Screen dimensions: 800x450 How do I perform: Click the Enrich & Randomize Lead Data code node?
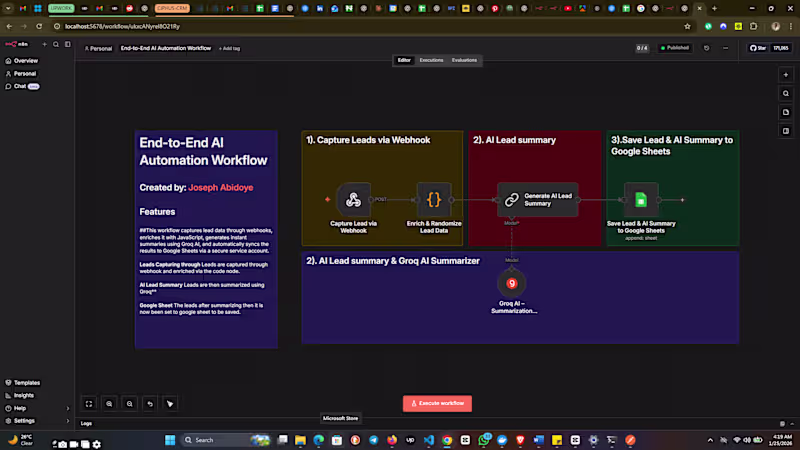434,199
